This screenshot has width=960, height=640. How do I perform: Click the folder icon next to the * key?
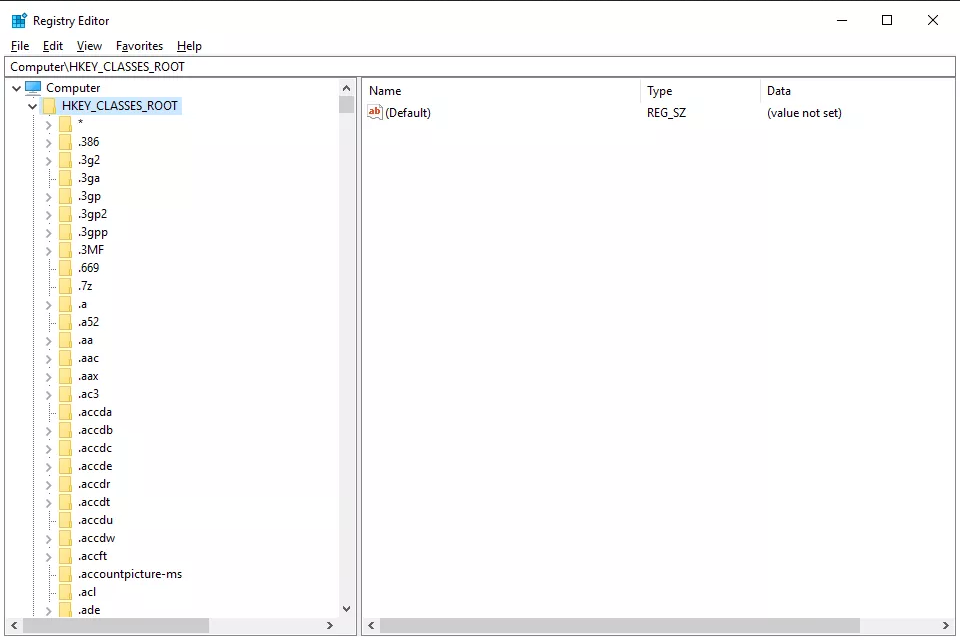[x=66, y=124]
